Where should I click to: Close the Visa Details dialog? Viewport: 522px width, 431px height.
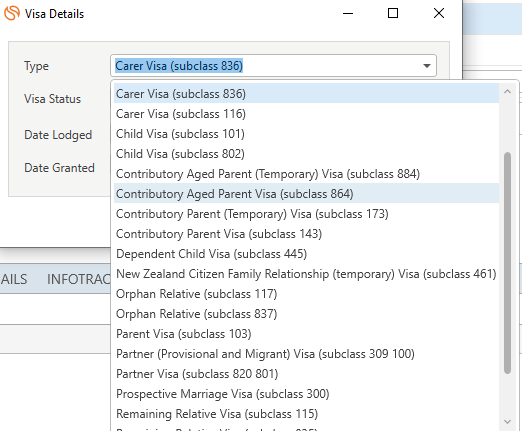[x=439, y=13]
